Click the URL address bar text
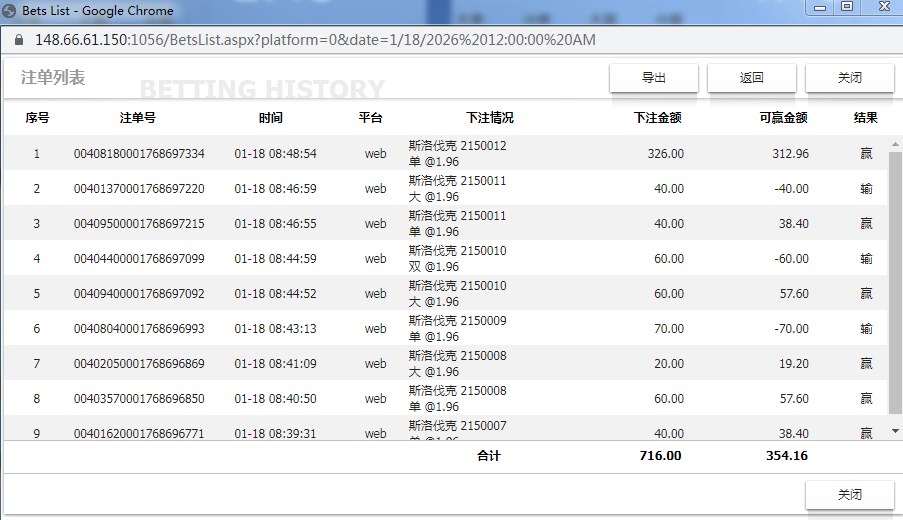The height and width of the screenshot is (520, 903). [x=315, y=40]
